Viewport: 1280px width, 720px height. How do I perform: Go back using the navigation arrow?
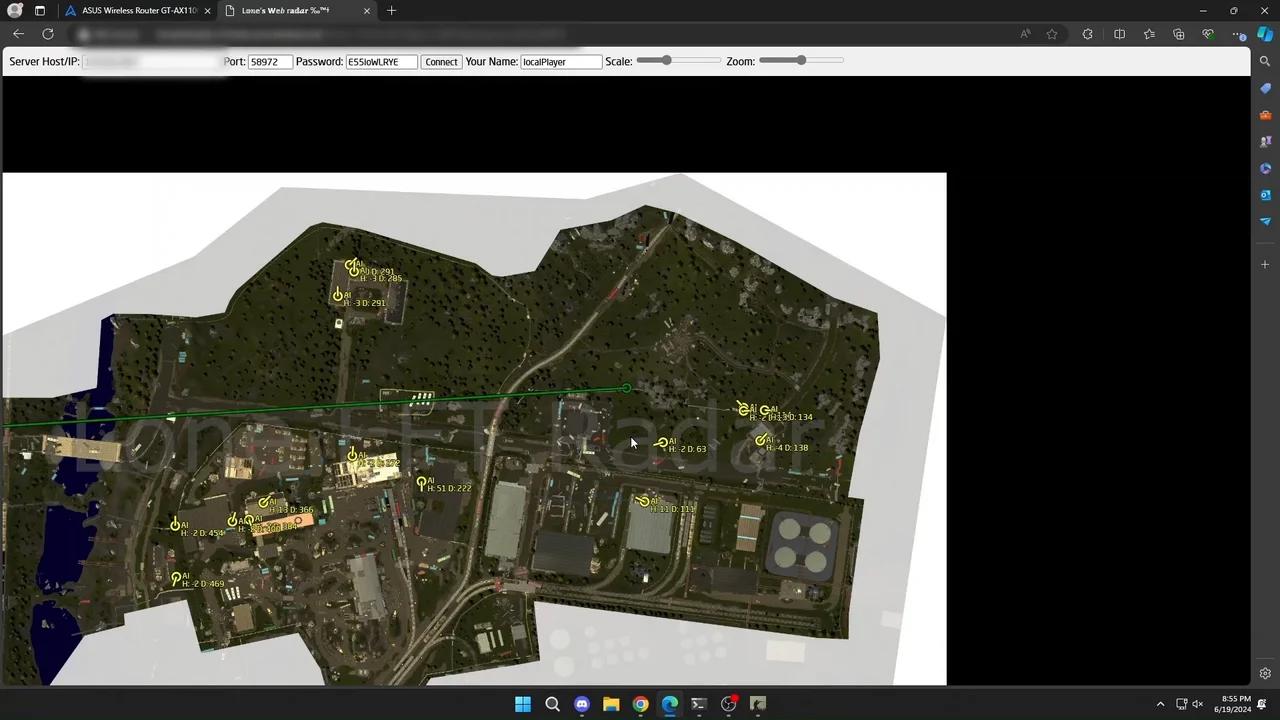coord(18,33)
